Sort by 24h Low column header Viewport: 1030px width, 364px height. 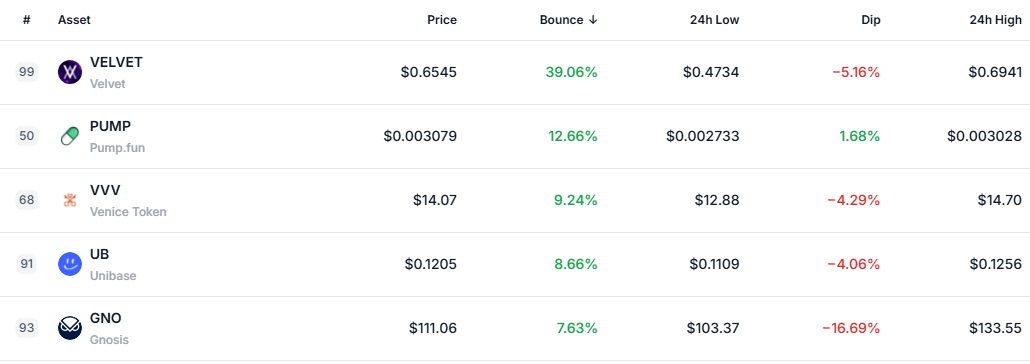716,20
